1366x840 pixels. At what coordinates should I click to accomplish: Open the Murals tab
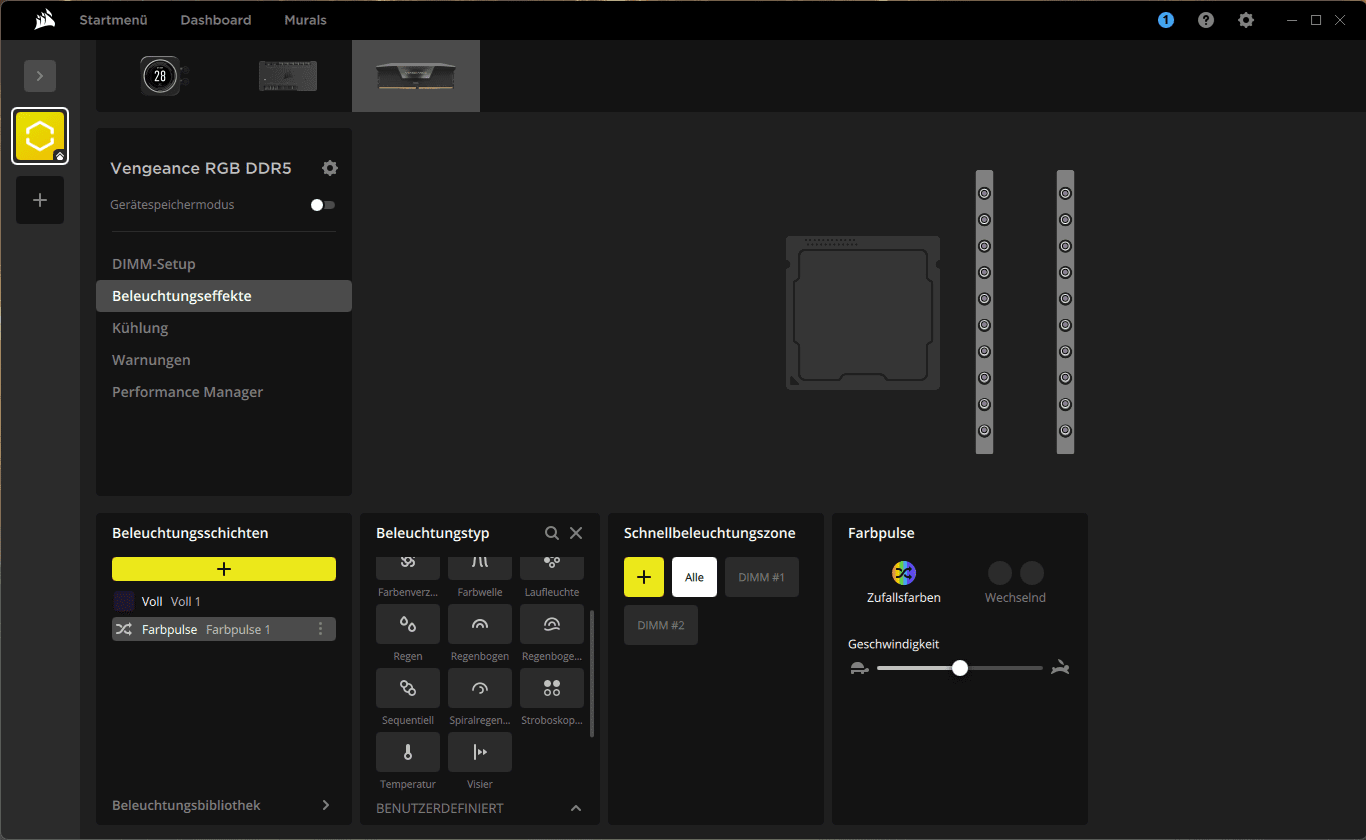305,20
